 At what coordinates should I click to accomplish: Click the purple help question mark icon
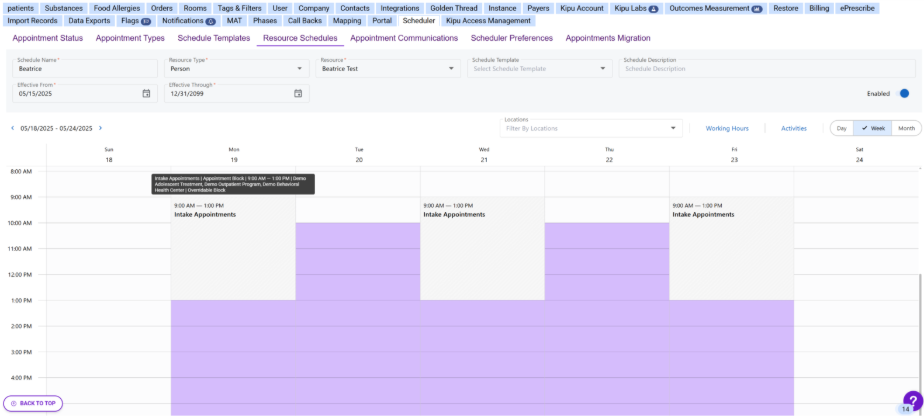(911, 399)
